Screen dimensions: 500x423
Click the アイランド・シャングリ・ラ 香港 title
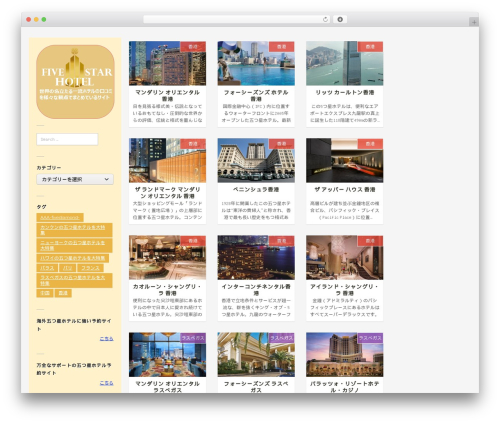(345, 290)
